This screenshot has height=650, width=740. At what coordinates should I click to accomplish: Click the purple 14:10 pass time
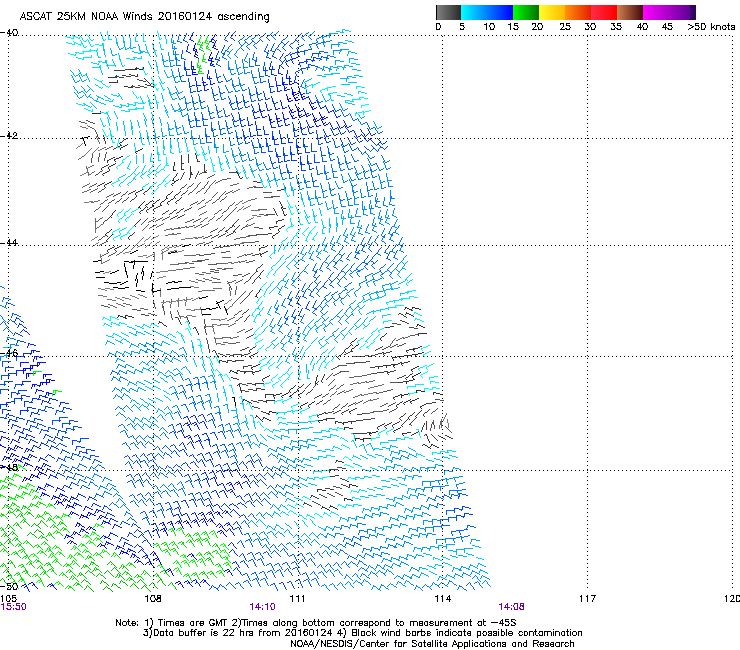(262, 607)
